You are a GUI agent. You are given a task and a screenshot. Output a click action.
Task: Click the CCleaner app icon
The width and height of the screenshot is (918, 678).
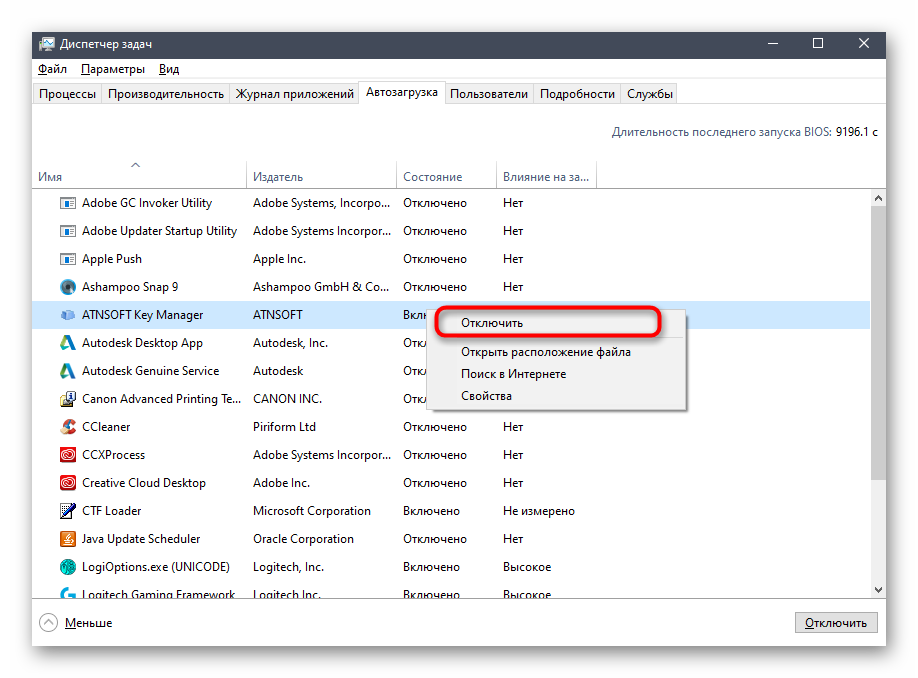(x=67, y=427)
